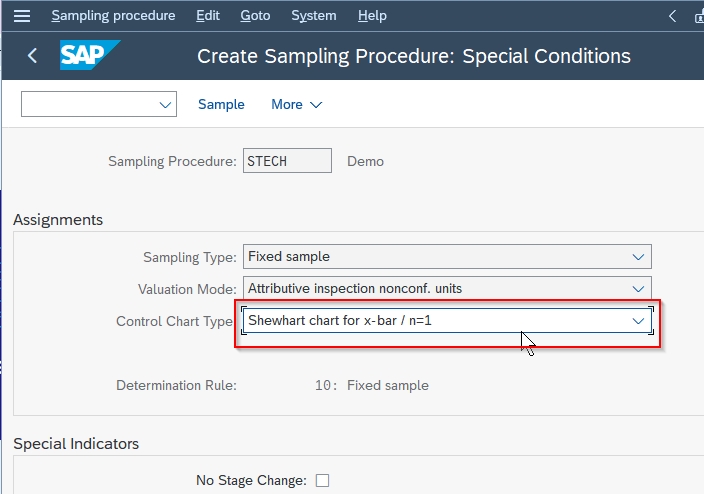Click the left chevron in top menu bar
The height and width of the screenshot is (494, 704).
point(672,16)
